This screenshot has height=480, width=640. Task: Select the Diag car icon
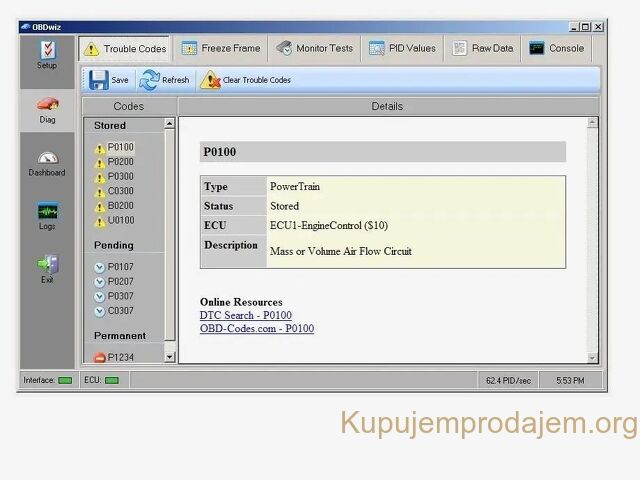(x=47, y=108)
